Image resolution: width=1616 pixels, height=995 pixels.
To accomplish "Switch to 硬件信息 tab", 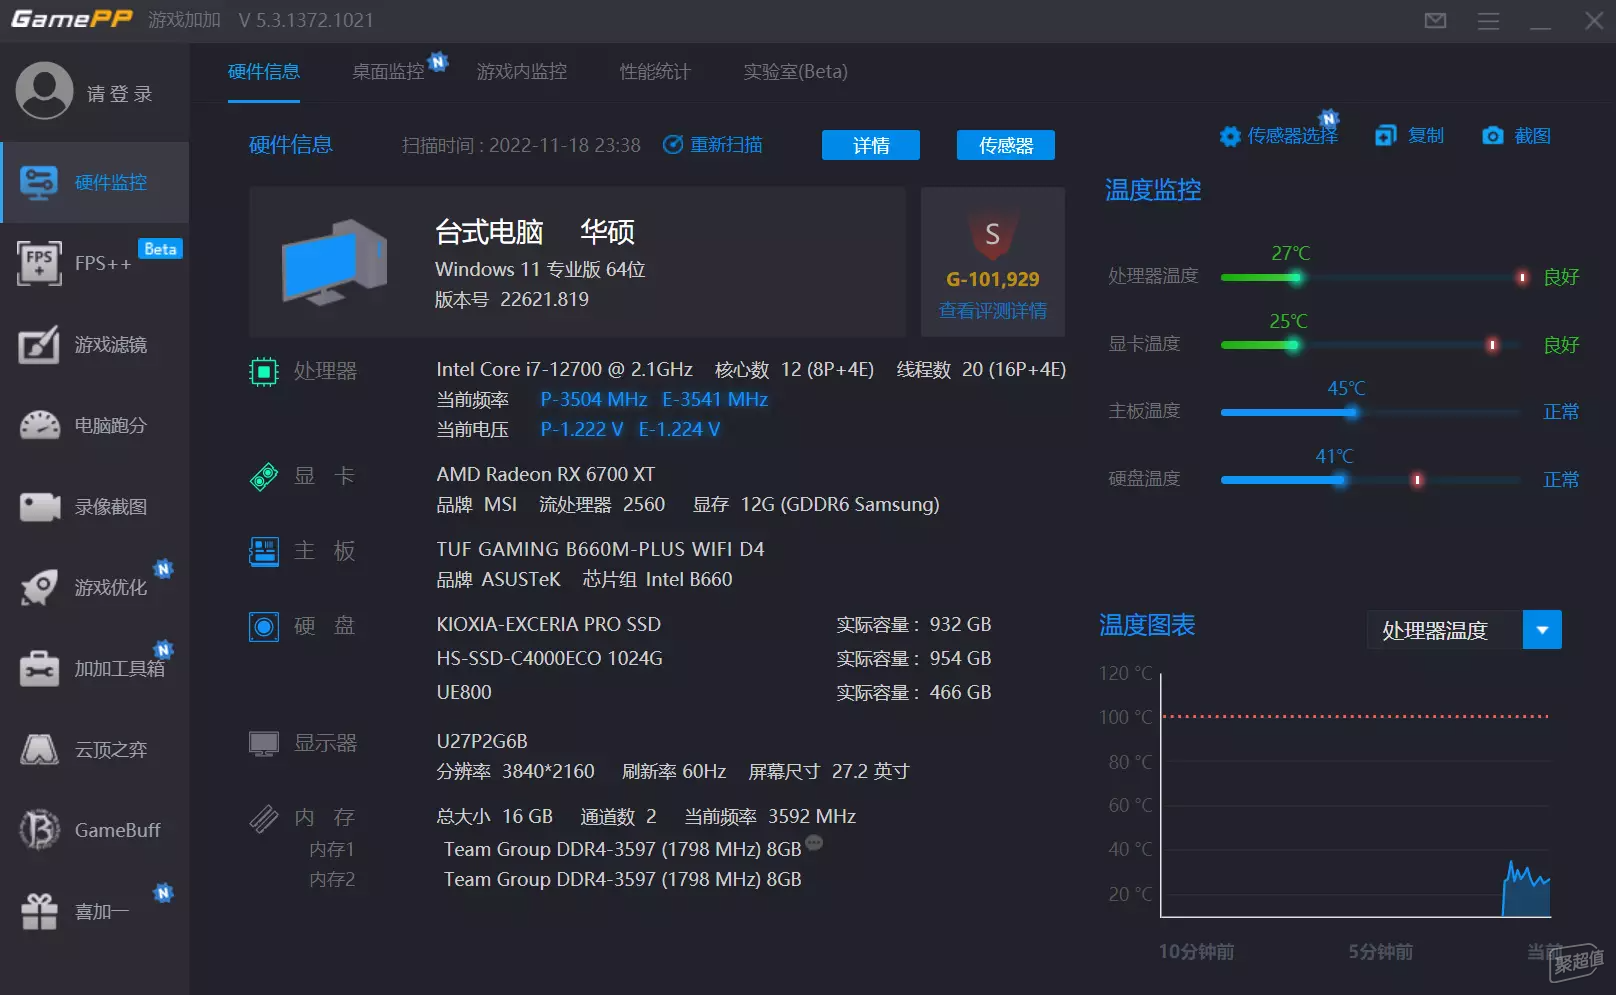I will (x=264, y=72).
